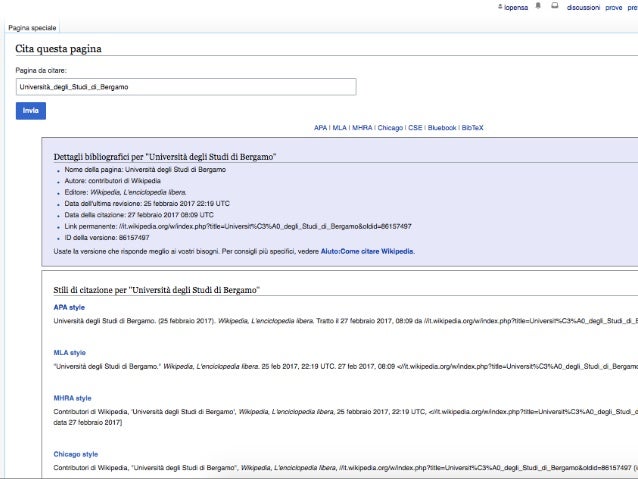The image size is (638, 479).
Task: Click 'Autore: contributori di Wikipedia' entry
Action: click(112, 181)
